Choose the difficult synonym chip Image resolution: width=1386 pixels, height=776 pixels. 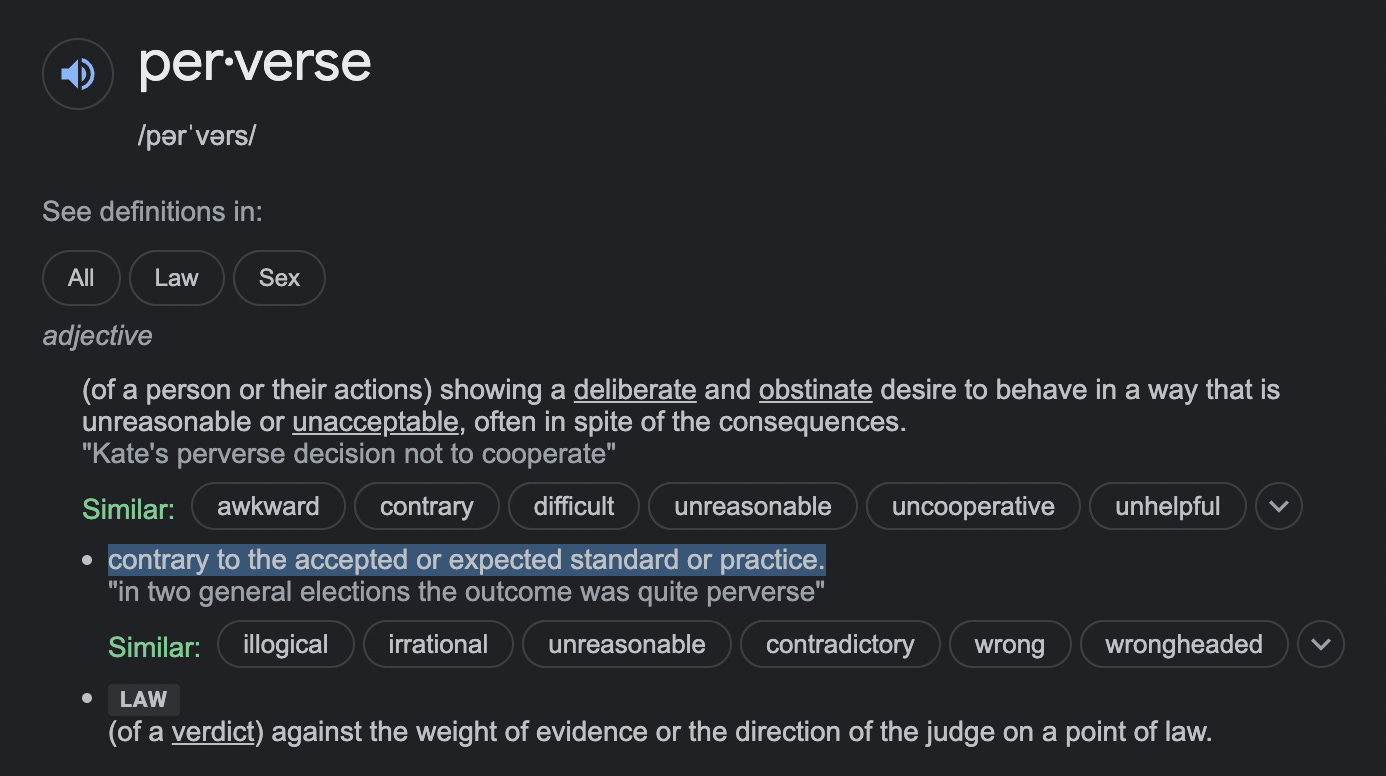coord(574,506)
